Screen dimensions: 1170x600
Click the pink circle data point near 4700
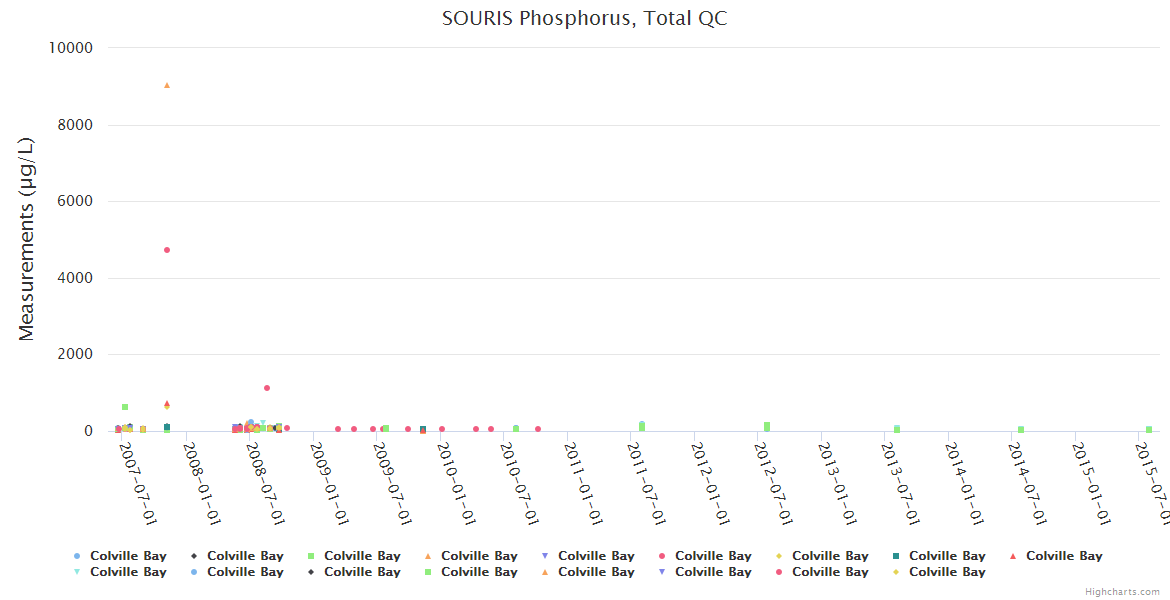click(x=167, y=250)
